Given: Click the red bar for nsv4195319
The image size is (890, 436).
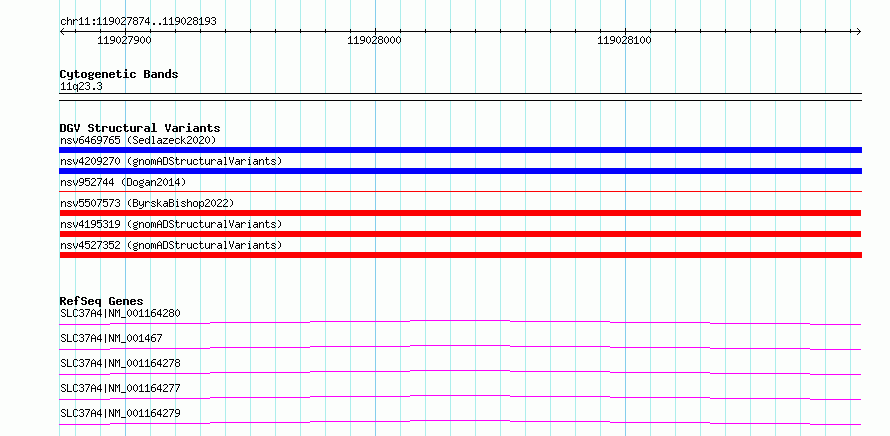Looking at the screenshot, I should point(460,234).
